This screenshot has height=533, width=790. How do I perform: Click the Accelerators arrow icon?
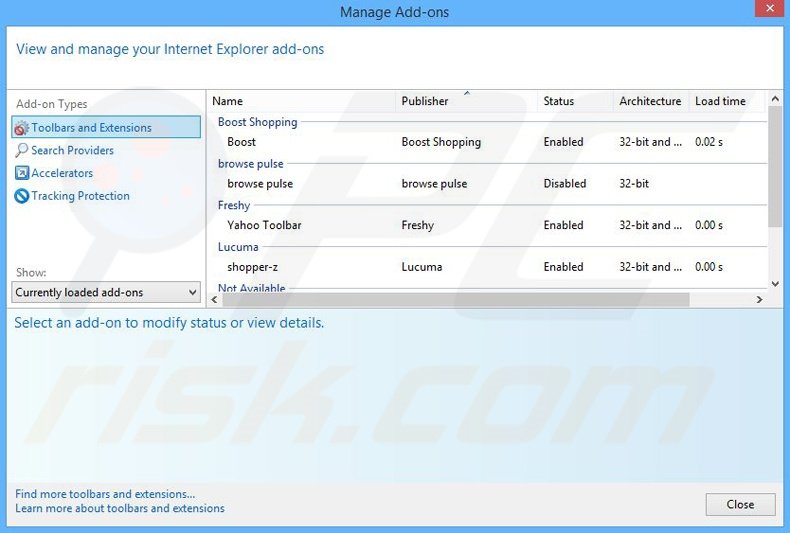click(x=22, y=173)
